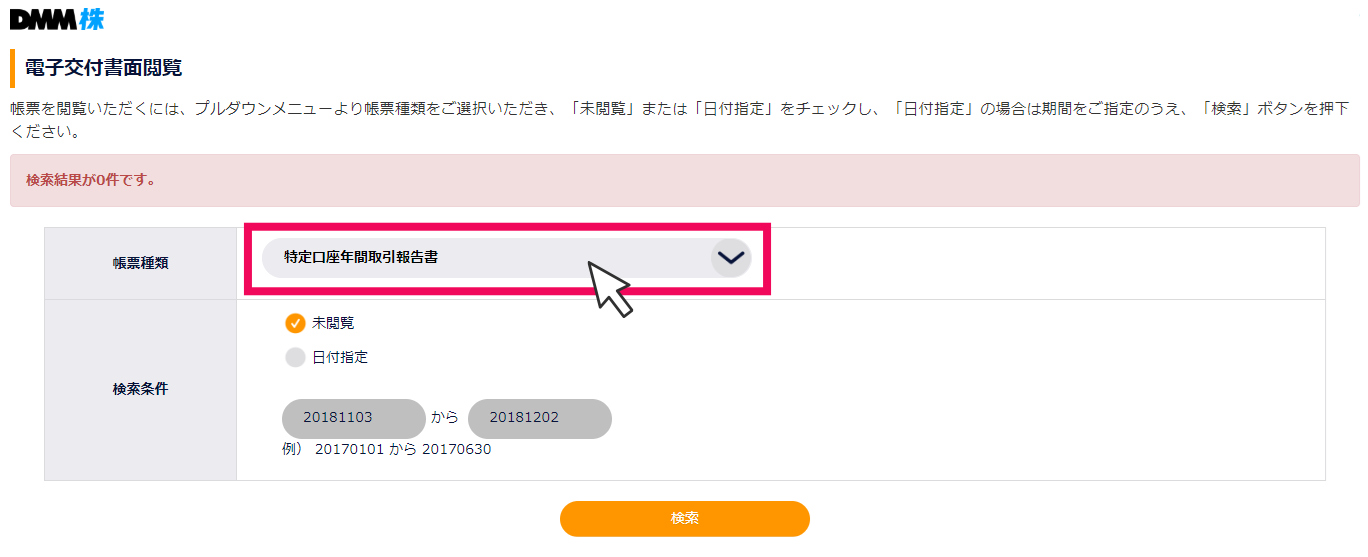Click the orange accent bar beside heading
This screenshot has width=1368, height=557.
tap(13, 68)
